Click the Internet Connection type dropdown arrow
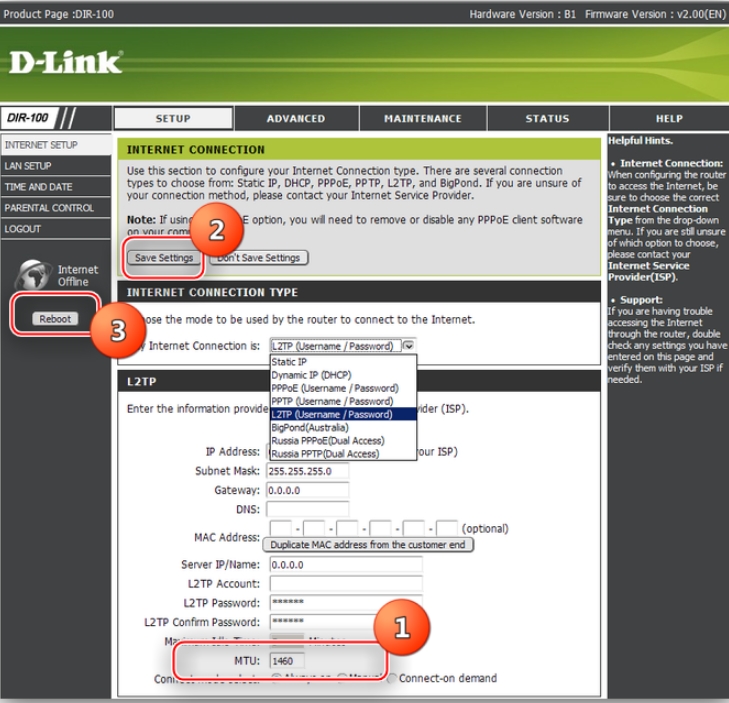 coord(409,346)
